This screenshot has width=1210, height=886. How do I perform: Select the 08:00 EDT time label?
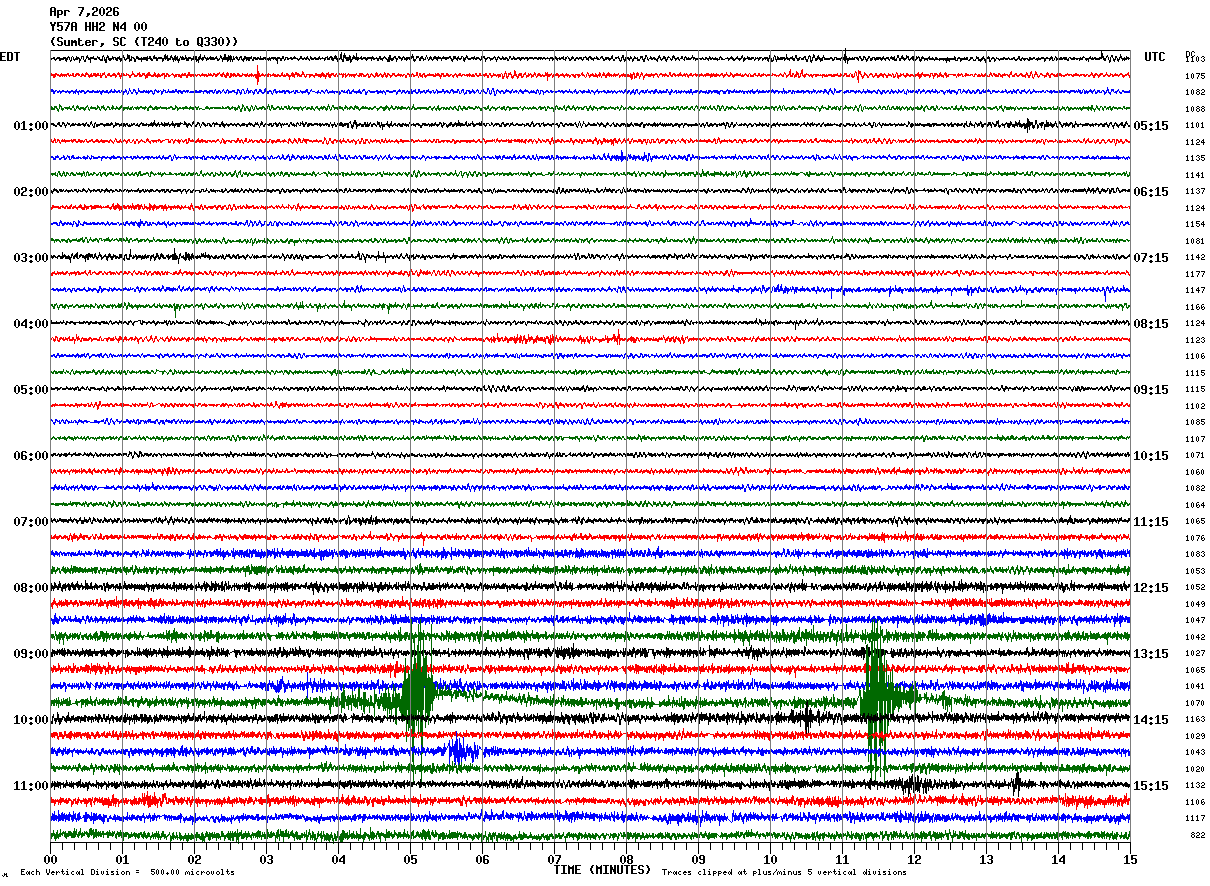click(30, 588)
